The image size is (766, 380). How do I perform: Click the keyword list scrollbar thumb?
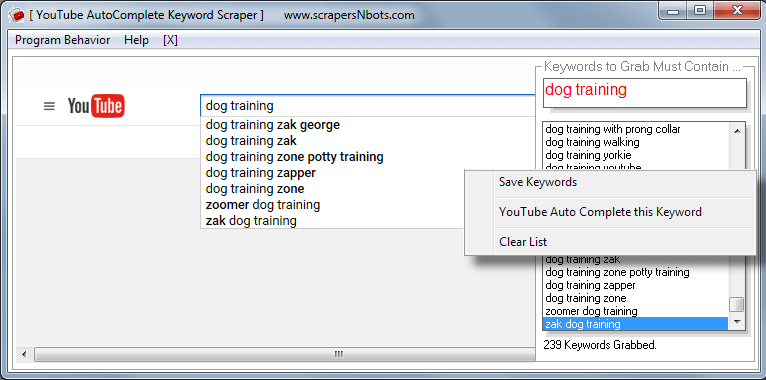[x=737, y=304]
